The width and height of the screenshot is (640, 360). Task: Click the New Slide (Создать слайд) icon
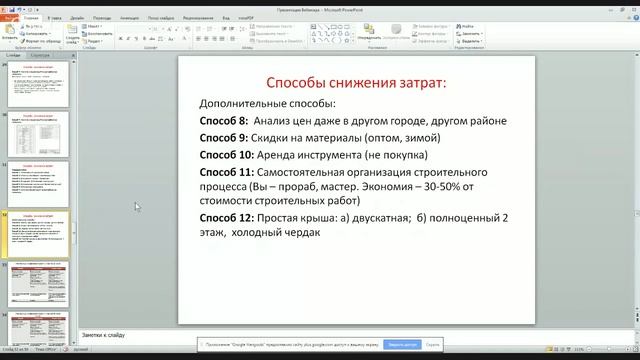coord(72,29)
